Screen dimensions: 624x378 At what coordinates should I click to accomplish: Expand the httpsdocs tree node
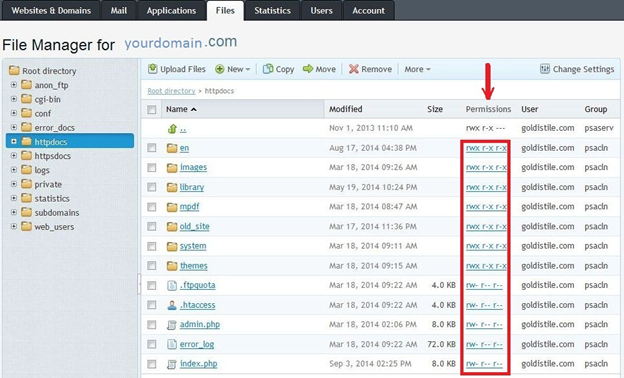tap(14, 156)
